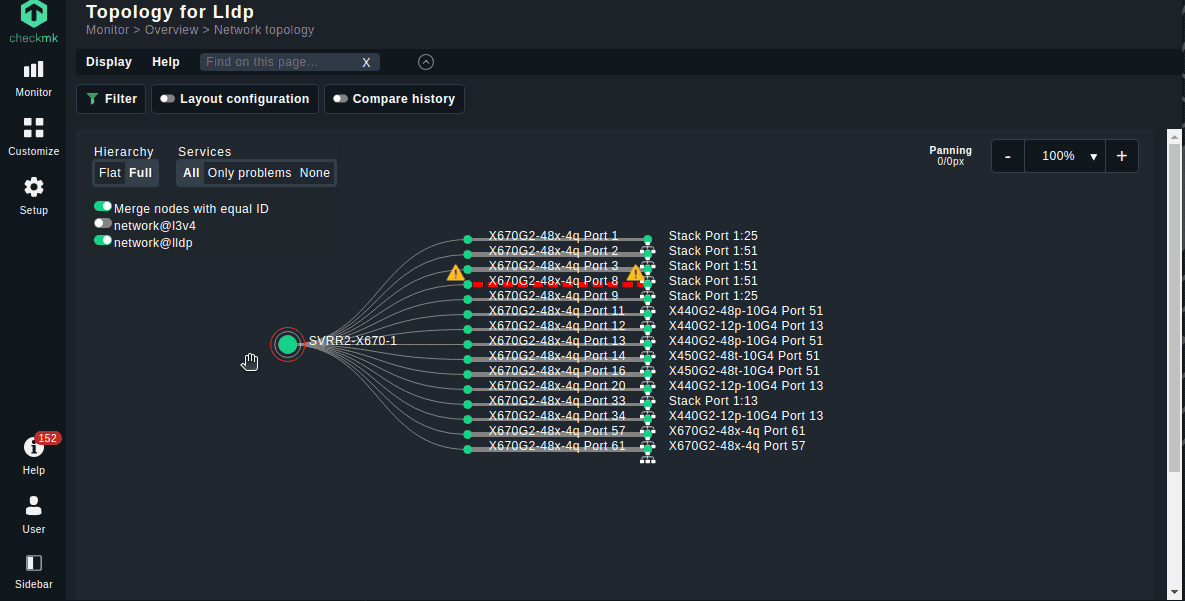Viewport: 1185px width, 601px height.
Task: Select X670G2-48x-4q Port 1 label
Action: [x=553, y=236]
